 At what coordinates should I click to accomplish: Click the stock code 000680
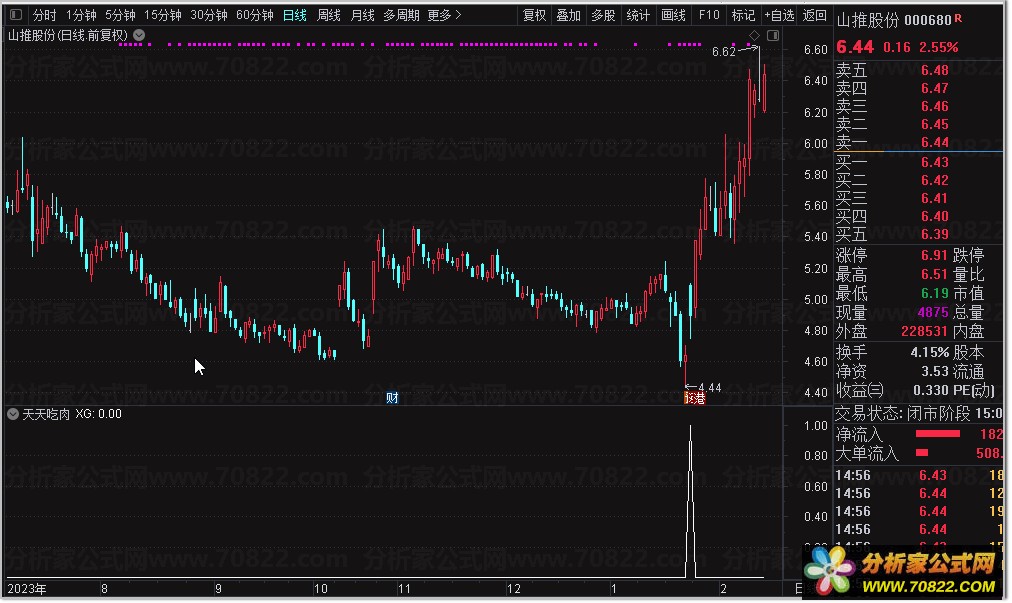(x=927, y=21)
